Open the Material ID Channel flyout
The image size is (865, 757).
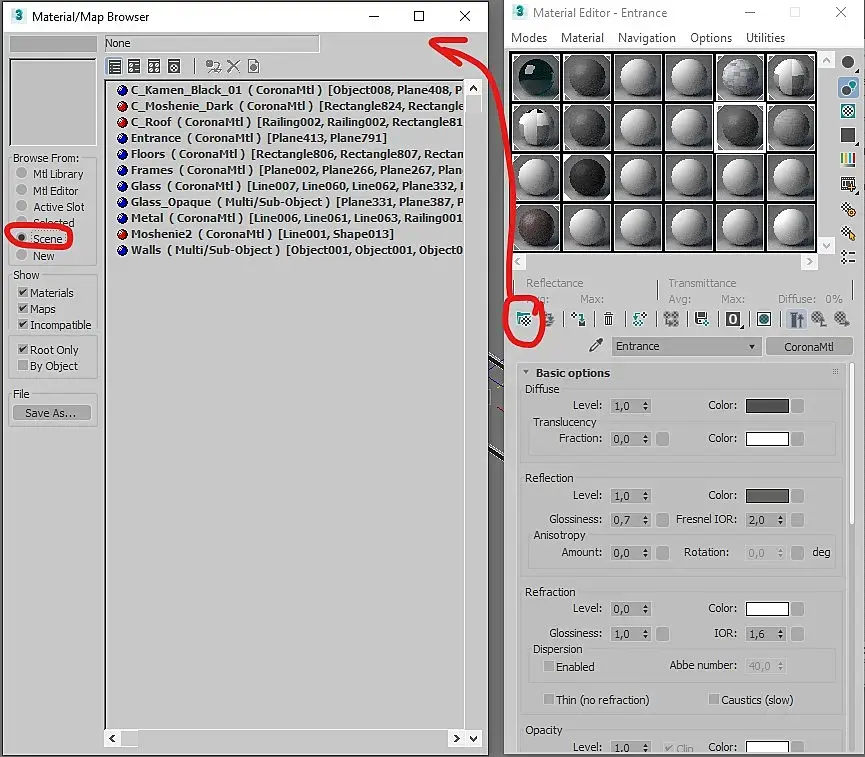point(733,319)
